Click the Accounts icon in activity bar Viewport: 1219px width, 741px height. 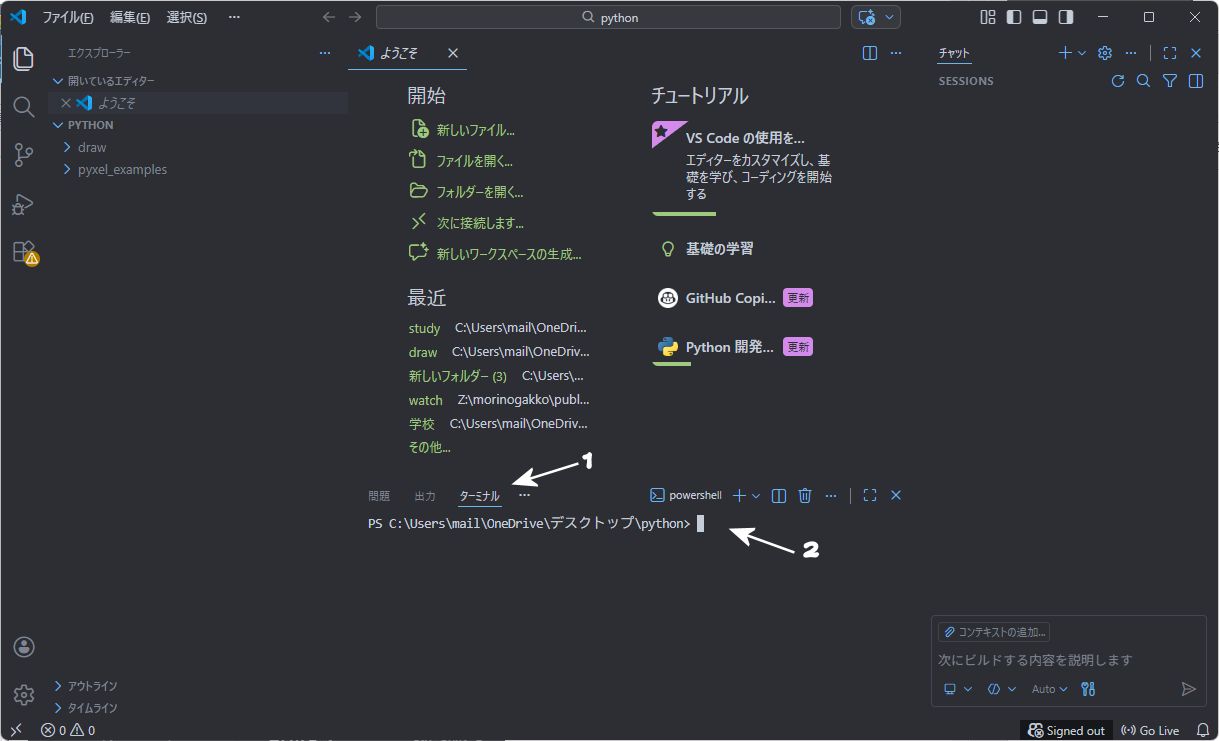24,647
